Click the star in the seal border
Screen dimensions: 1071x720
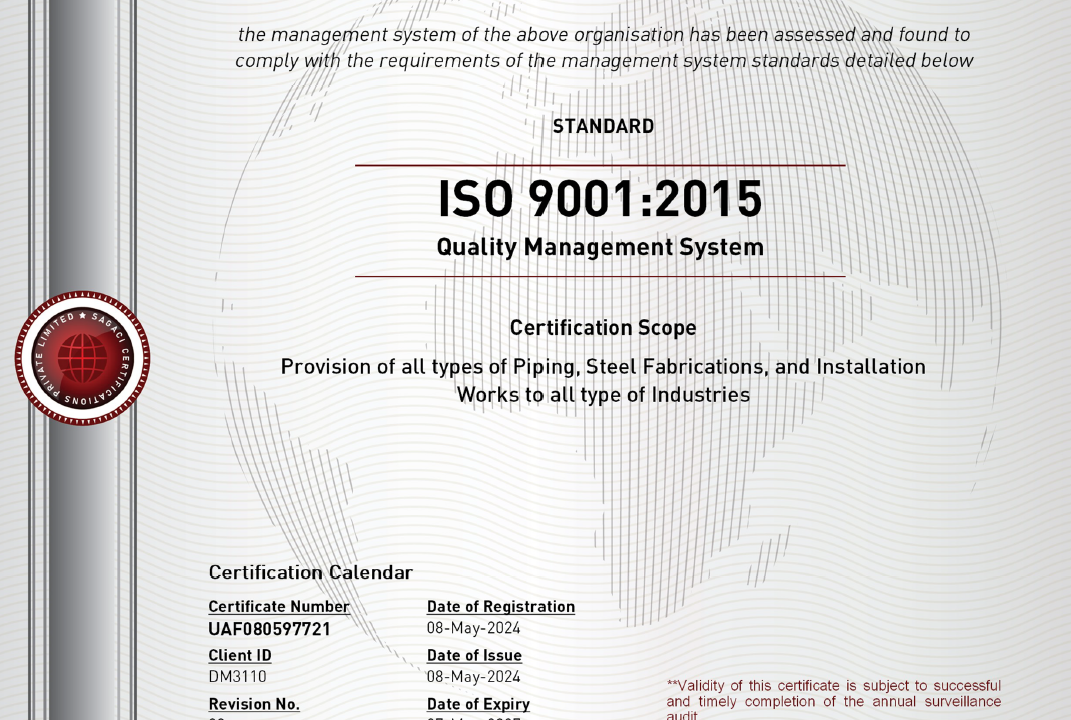83,317
